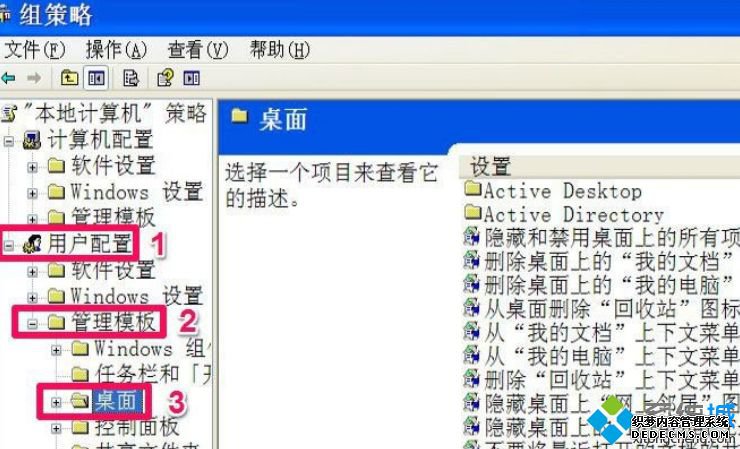
Task: Click the Active Desktop folder icon
Action: 472,190
